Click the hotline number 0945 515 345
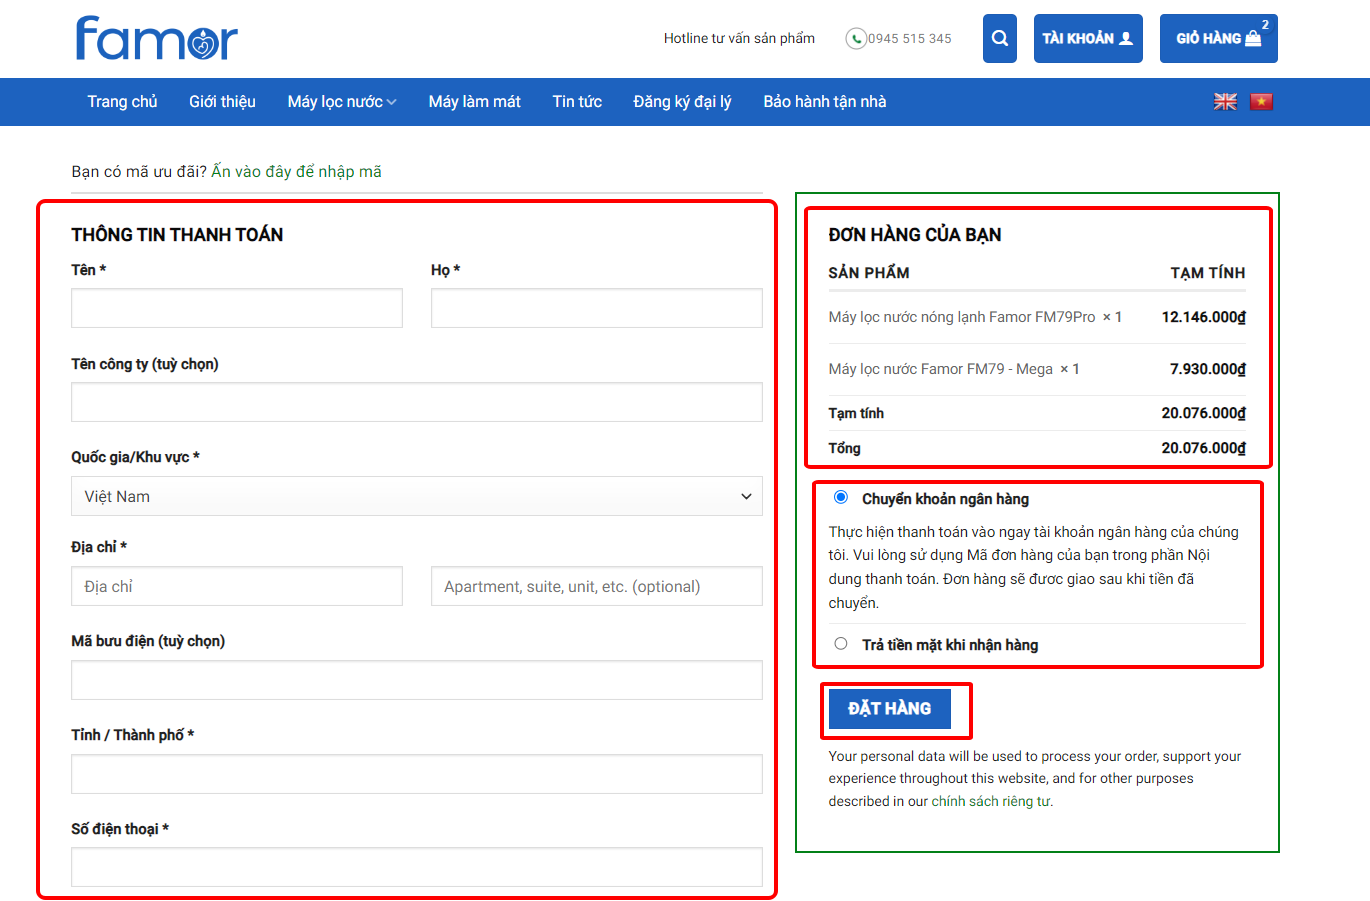 [x=910, y=38]
